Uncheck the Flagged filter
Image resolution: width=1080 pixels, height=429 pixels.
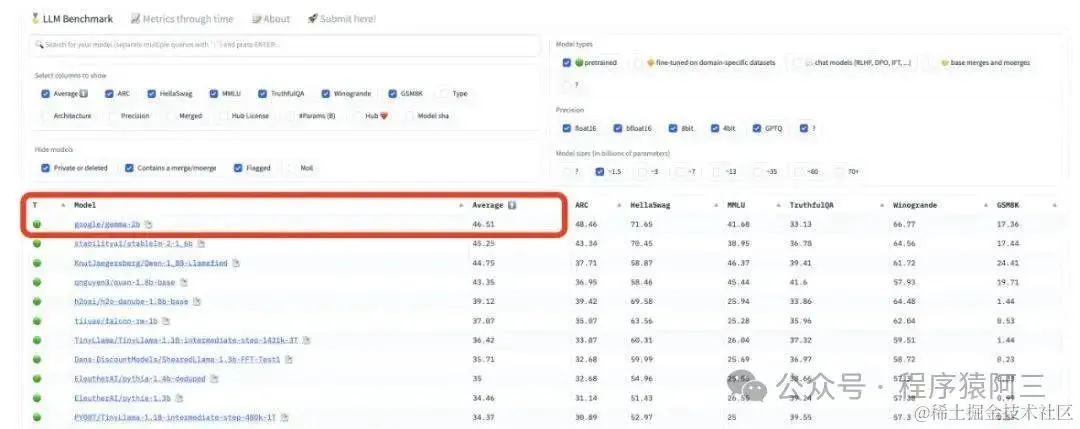coord(238,168)
